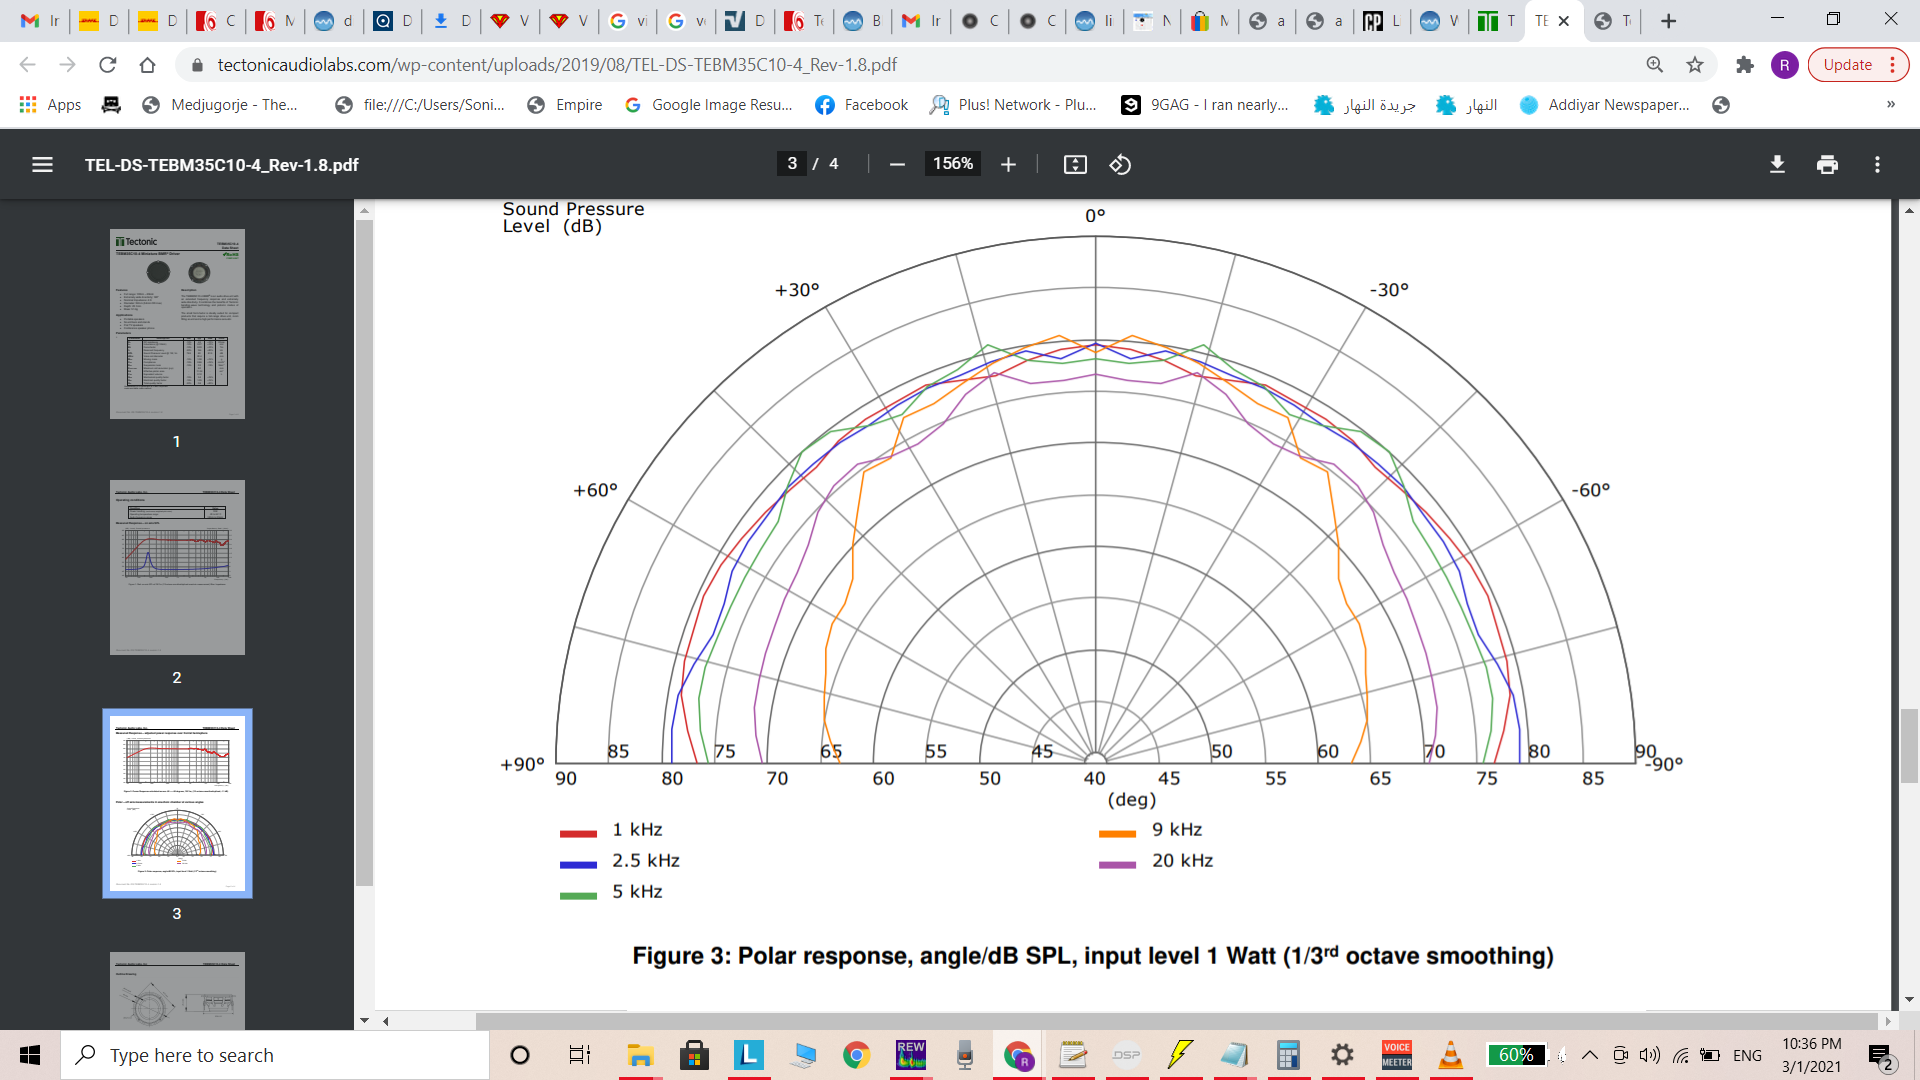Open the Extensions puzzle icon
This screenshot has height=1080, width=1920.
(1745, 65)
